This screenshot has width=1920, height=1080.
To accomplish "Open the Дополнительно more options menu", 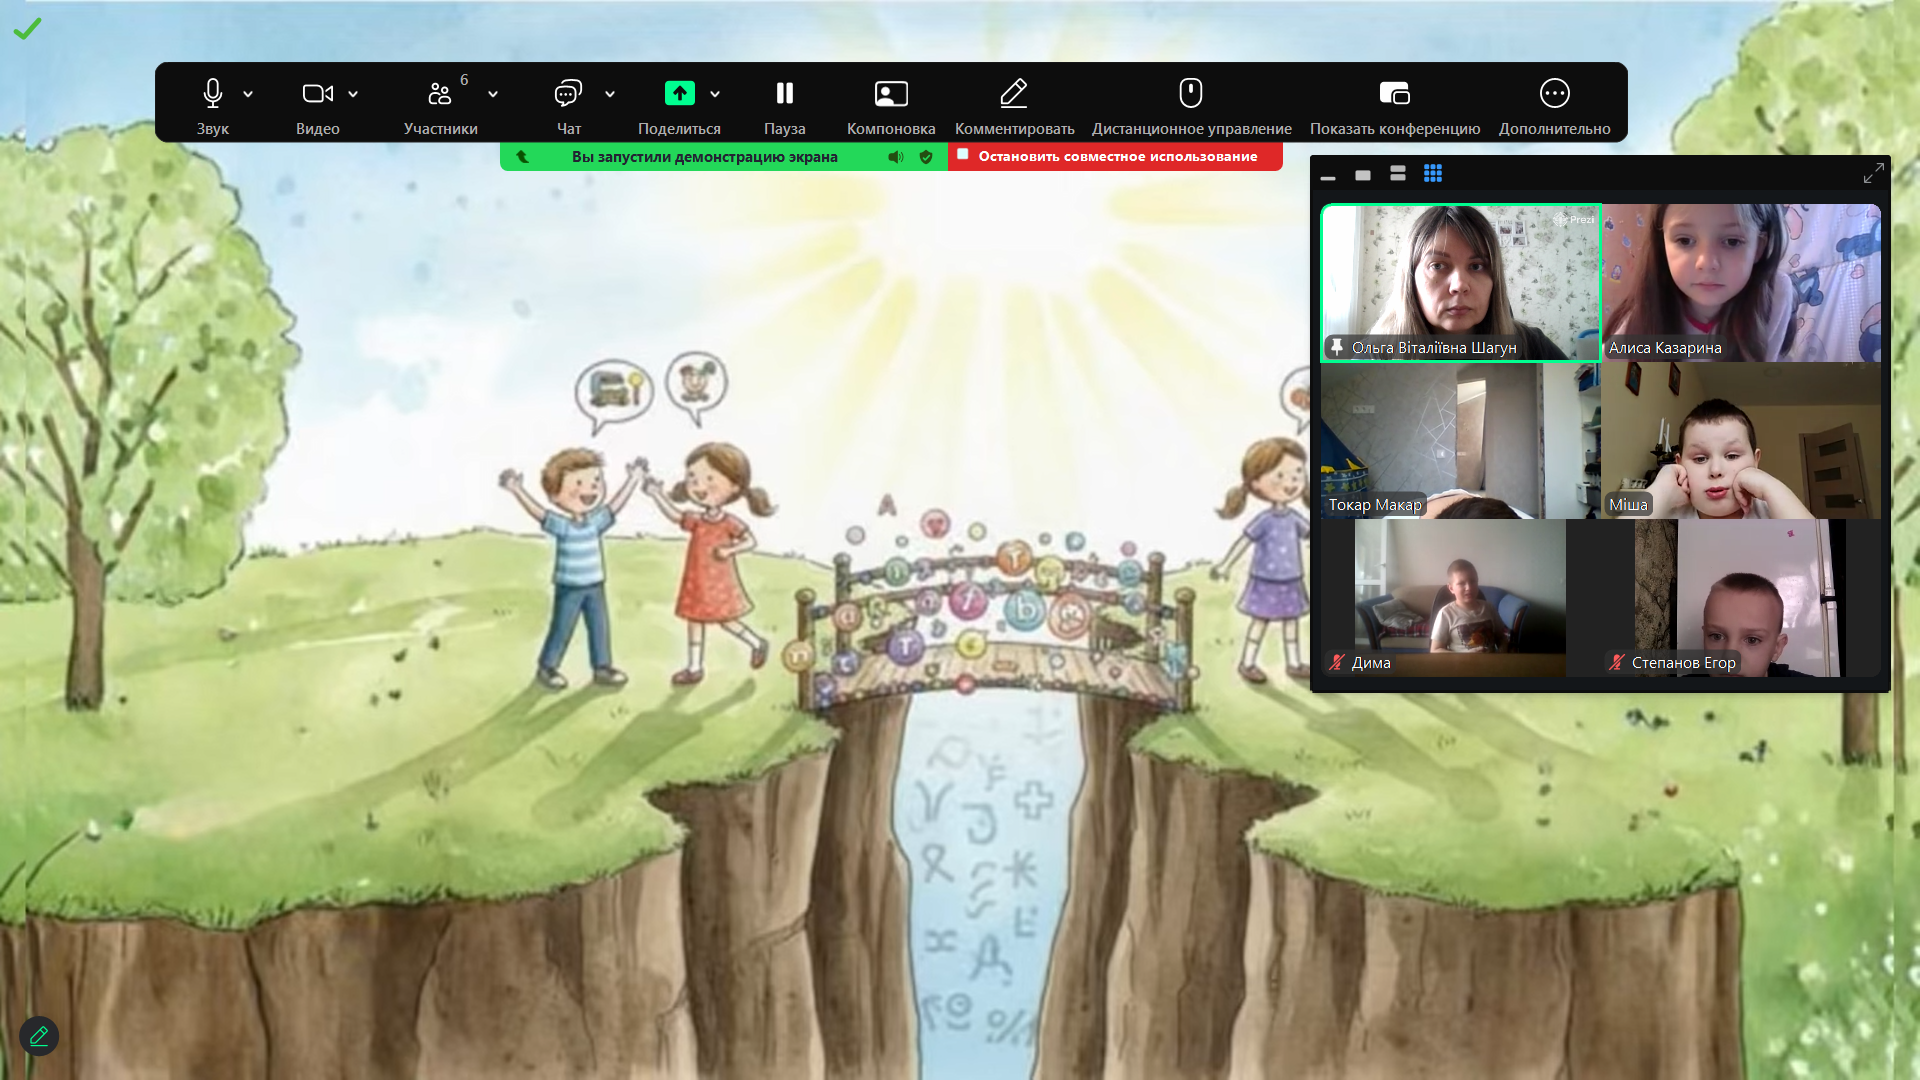I will [x=1554, y=94].
